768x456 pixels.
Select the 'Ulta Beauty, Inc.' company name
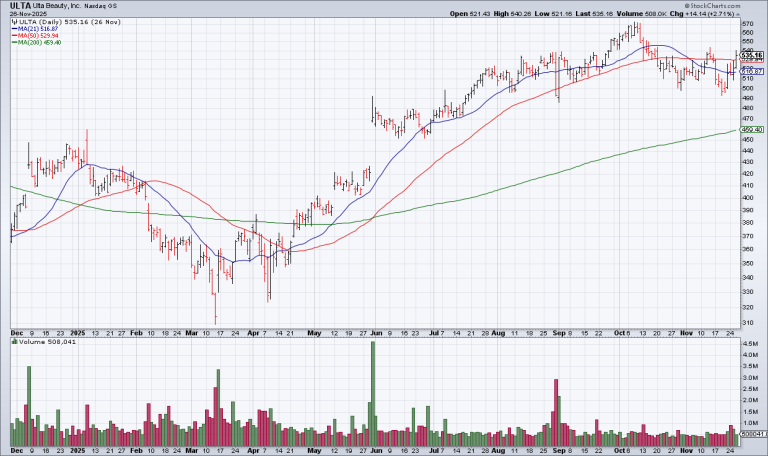coord(55,6)
